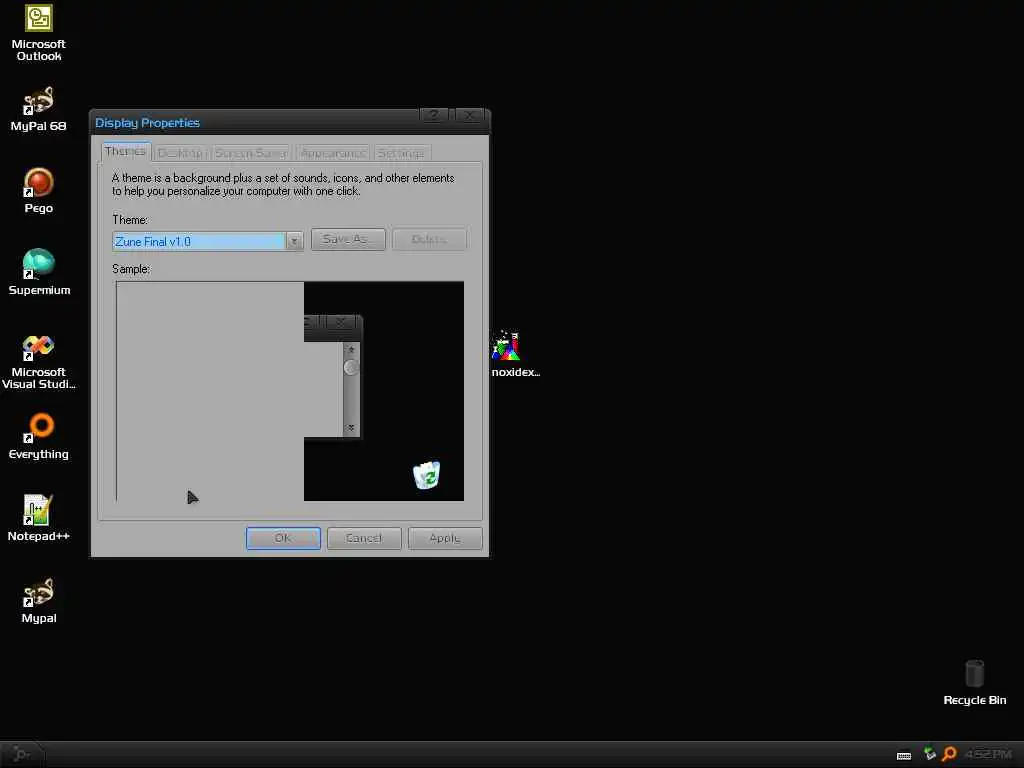The image size is (1024, 768).
Task: Click the orange Everything search tray icon
Action: pos(949,754)
